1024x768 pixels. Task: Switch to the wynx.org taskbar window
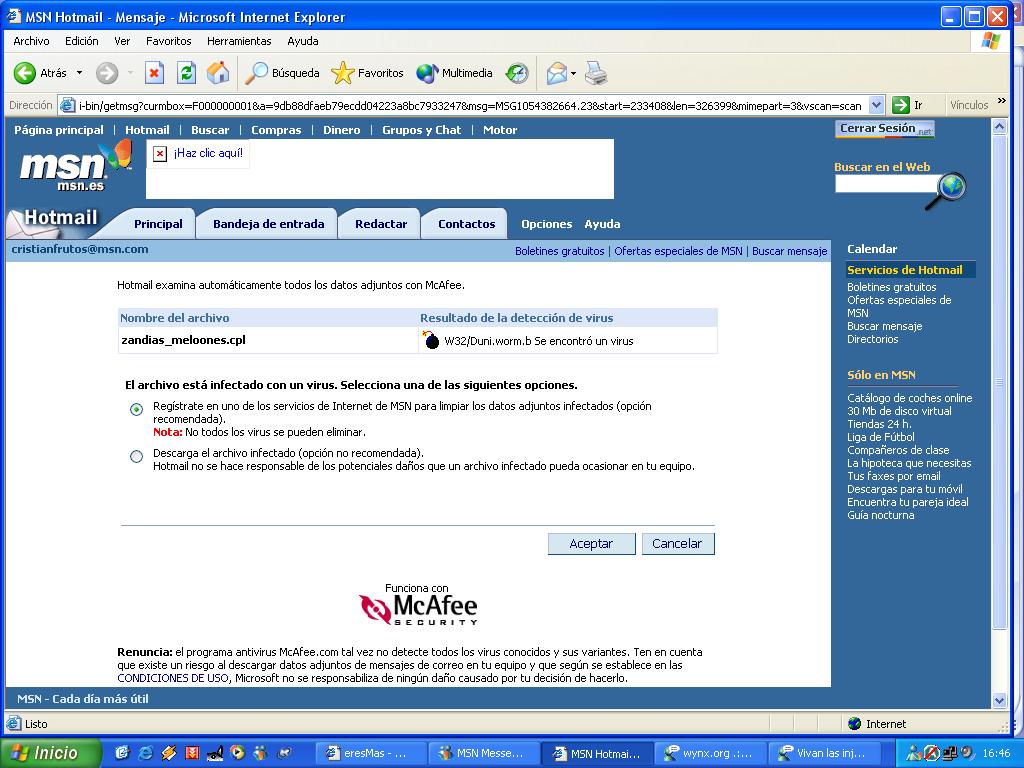pos(710,753)
